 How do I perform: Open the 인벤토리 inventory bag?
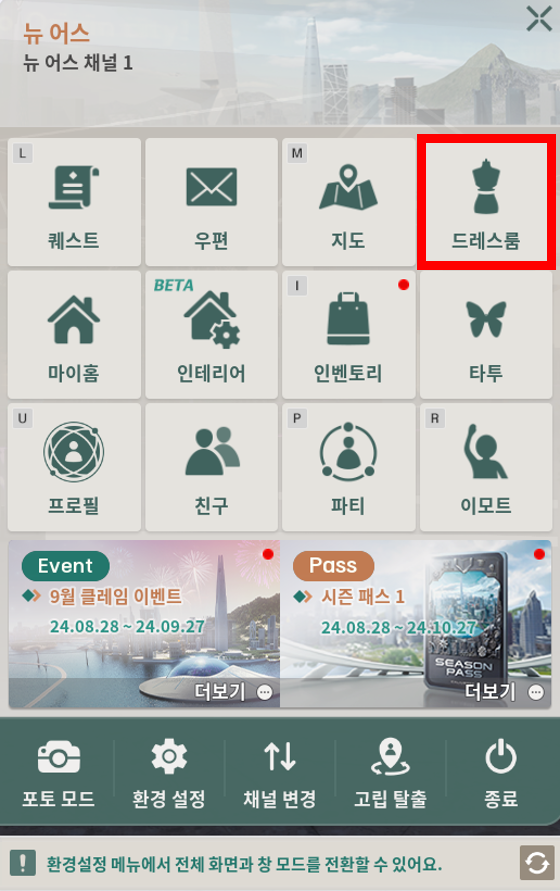coord(349,335)
